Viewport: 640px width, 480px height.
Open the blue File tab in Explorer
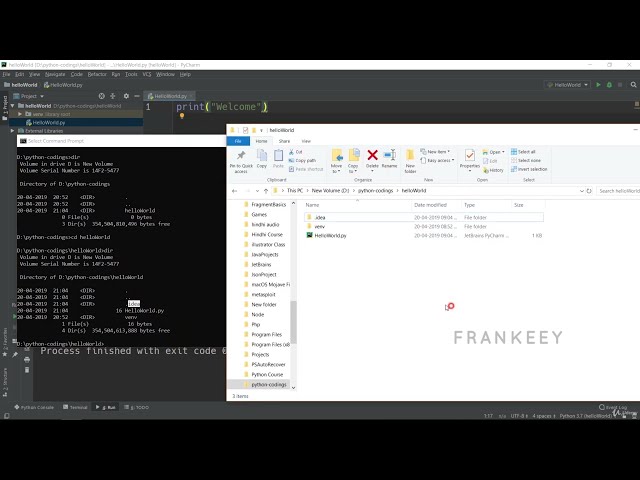coord(238,141)
